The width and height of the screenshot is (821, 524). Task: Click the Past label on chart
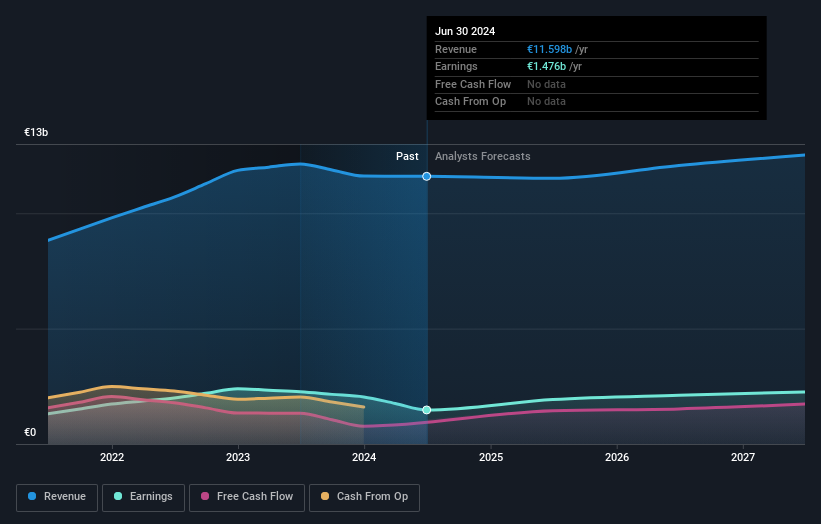(x=407, y=157)
